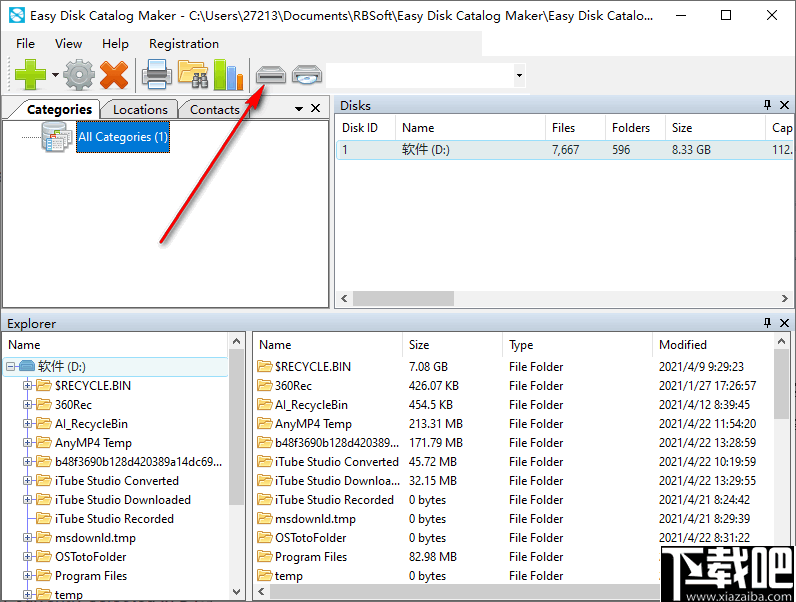Sort files by the Modified column header
796x602 pixels.
click(x=712, y=345)
